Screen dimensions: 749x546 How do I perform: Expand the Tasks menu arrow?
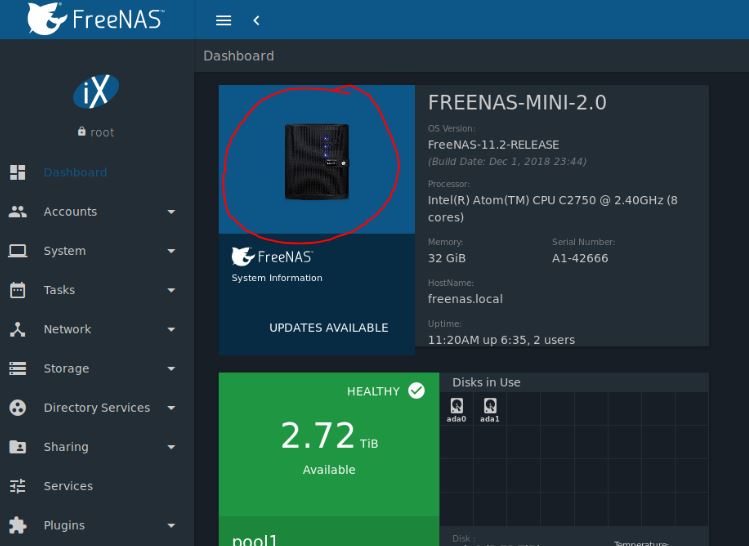coord(171,290)
